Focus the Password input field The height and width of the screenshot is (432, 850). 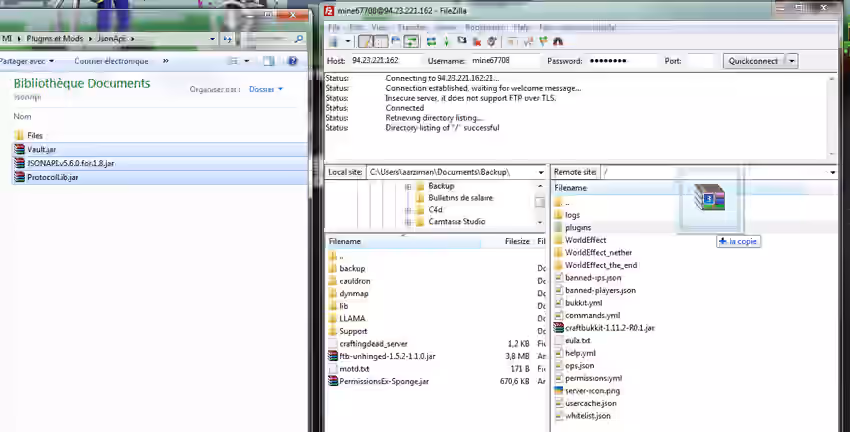click(622, 61)
